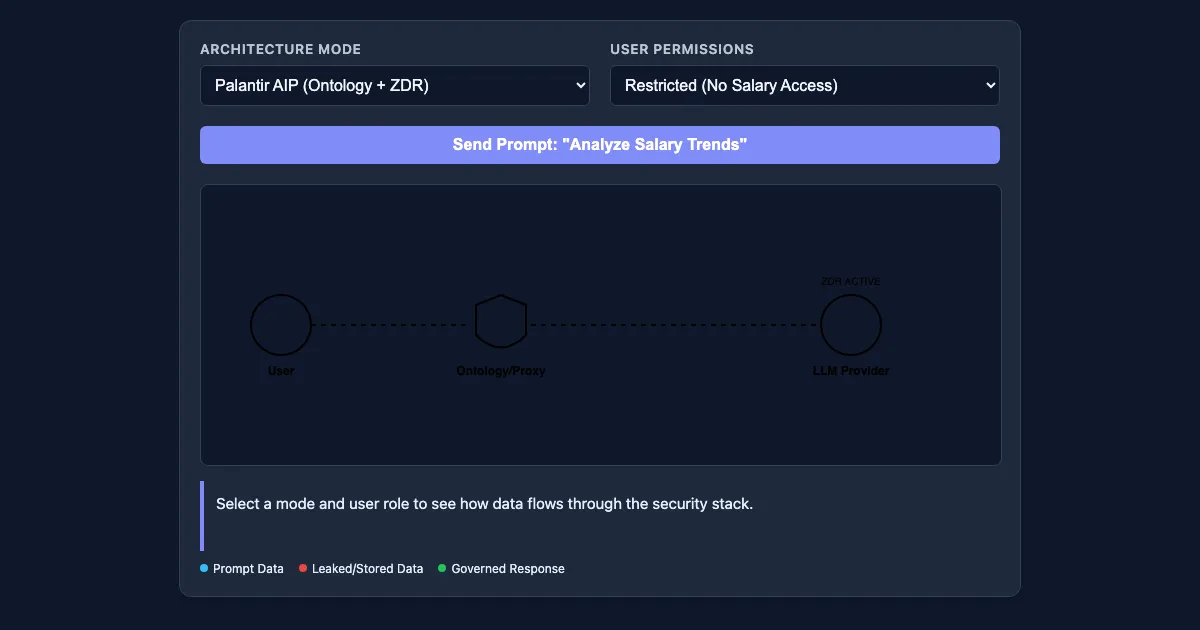Click the "ARCHITECTURE MODE" heading
1200x630 pixels.
281,49
